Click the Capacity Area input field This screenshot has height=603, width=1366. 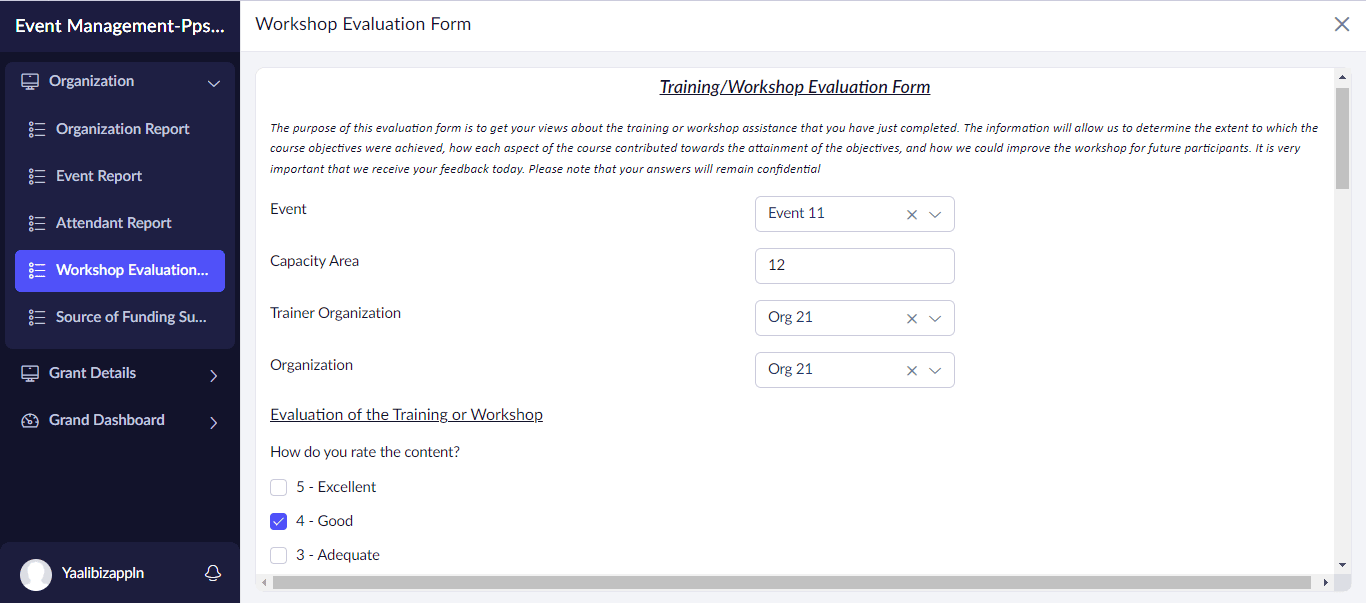click(x=854, y=266)
